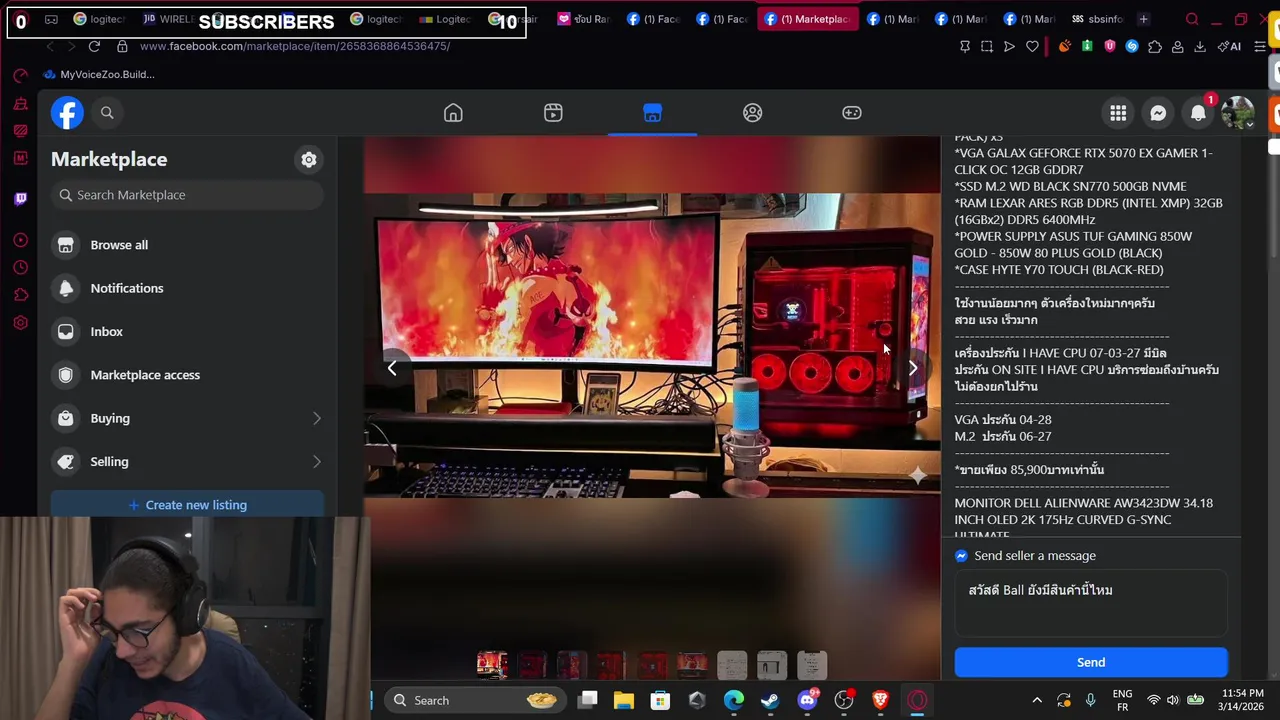Click the site padlock icon in address bar
This screenshot has width=1280, height=720.
click(122, 46)
